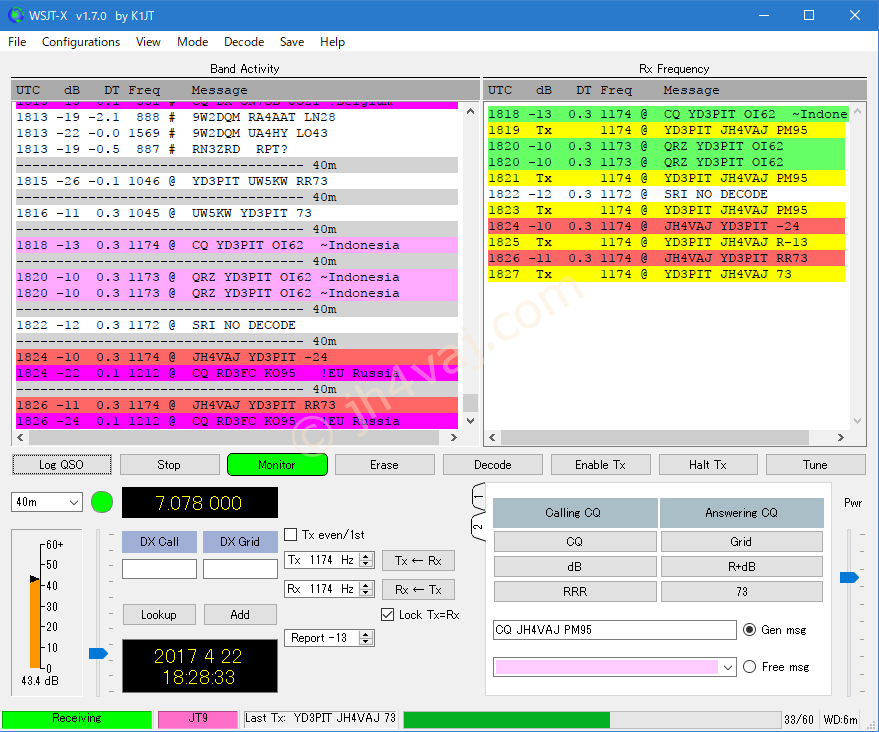Click the Lookup button
Image resolution: width=879 pixels, height=732 pixels.
(x=159, y=614)
